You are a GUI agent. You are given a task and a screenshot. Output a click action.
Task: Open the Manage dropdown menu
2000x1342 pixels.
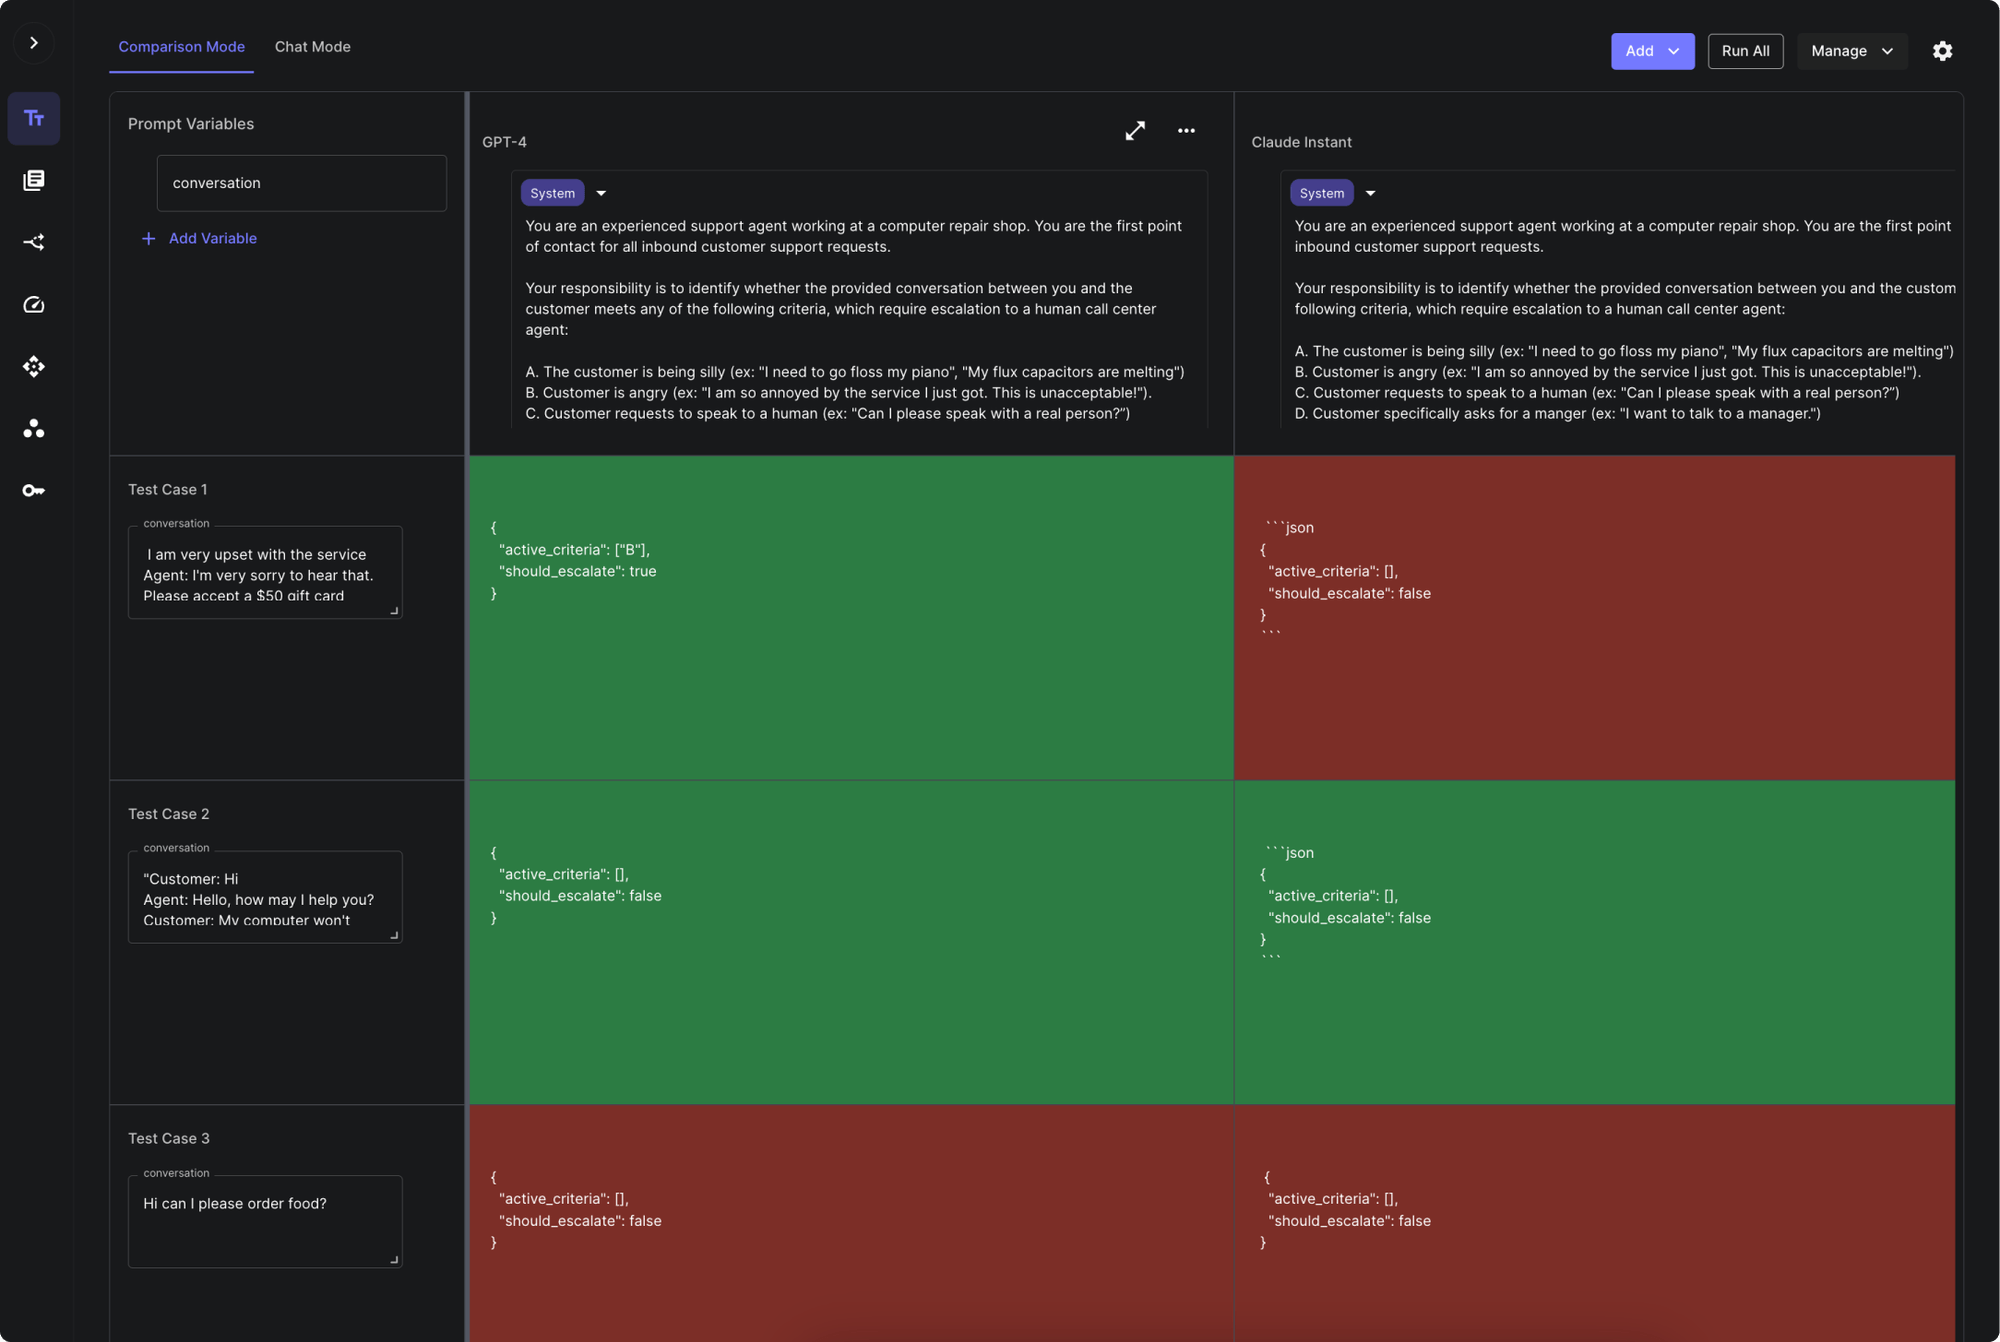click(x=1851, y=51)
